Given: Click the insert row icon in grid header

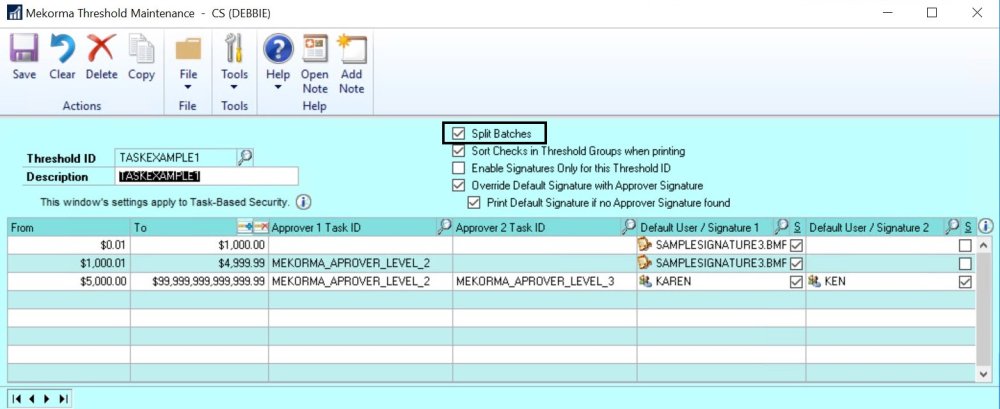Looking at the screenshot, I should coord(245,227).
